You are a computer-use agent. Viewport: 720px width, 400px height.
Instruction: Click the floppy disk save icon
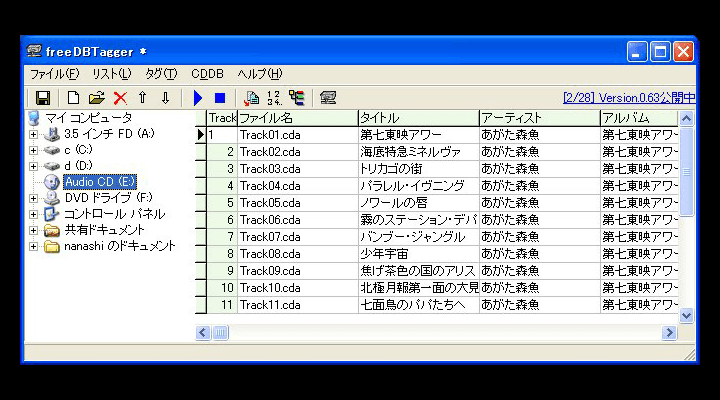click(43, 98)
